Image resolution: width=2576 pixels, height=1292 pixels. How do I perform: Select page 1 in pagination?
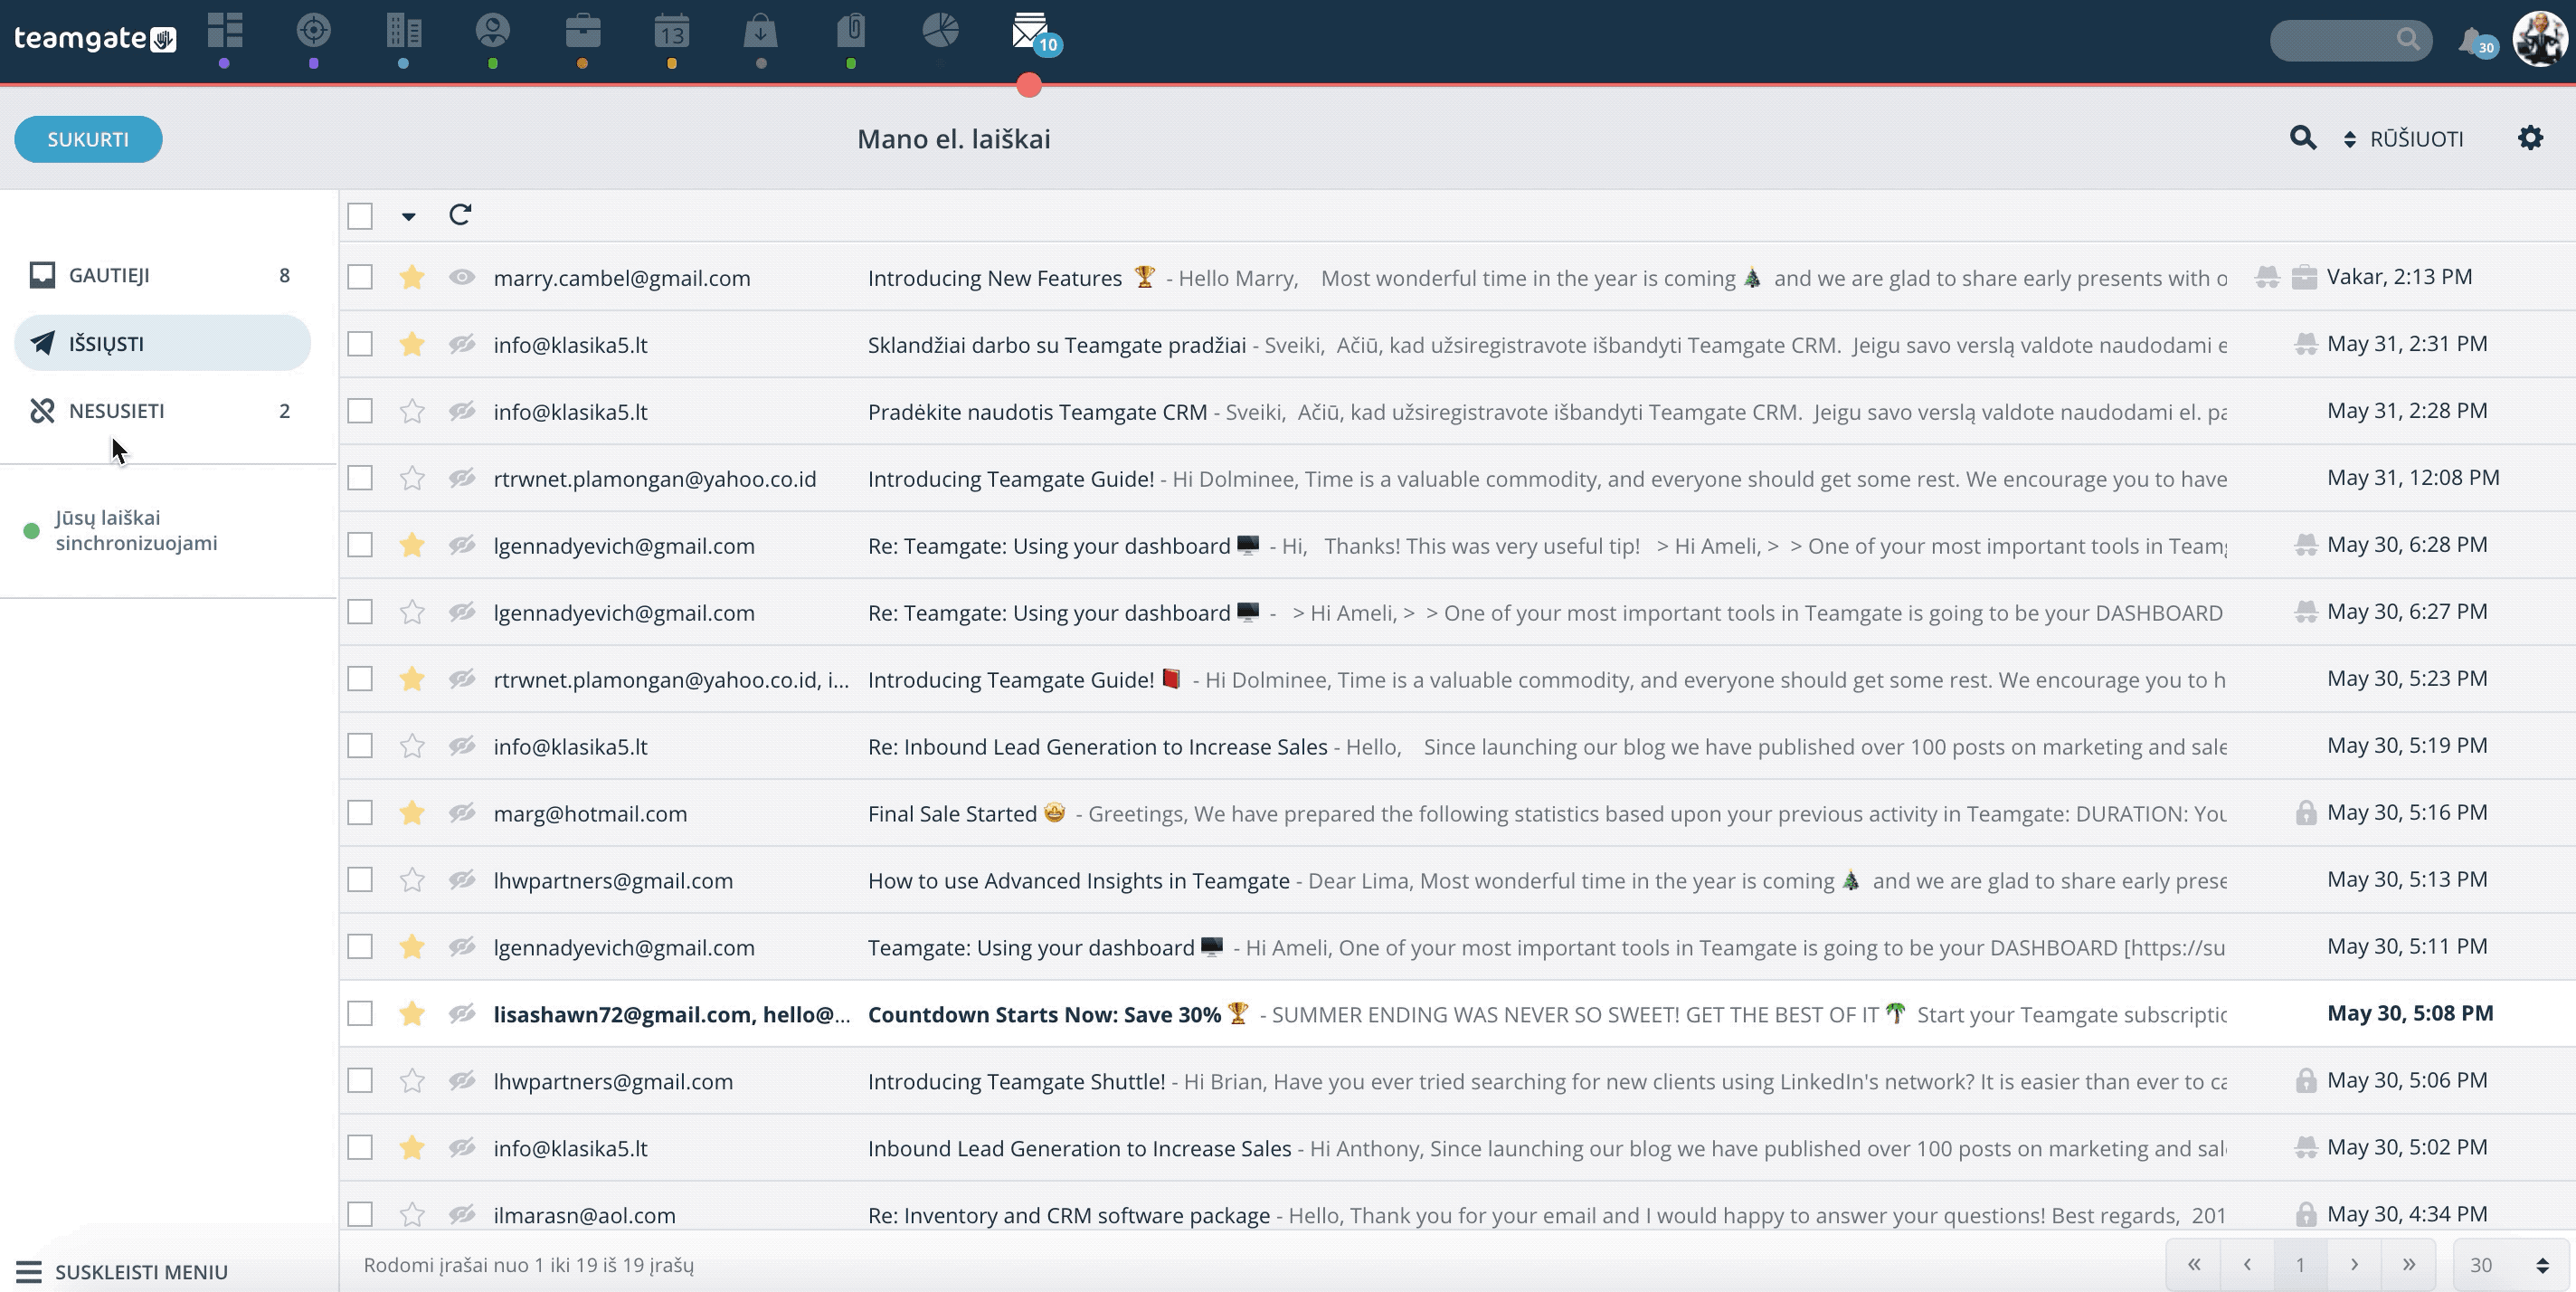click(2300, 1265)
